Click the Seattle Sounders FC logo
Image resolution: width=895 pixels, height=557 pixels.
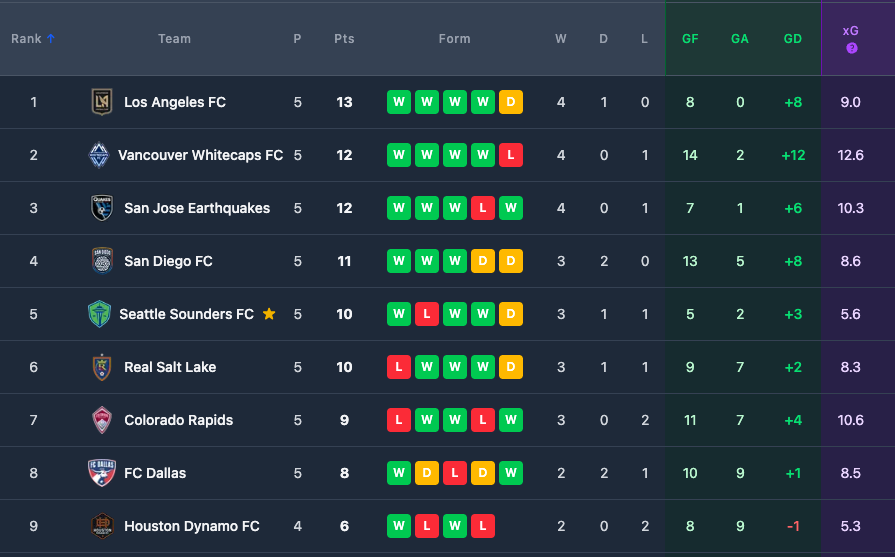coord(100,314)
